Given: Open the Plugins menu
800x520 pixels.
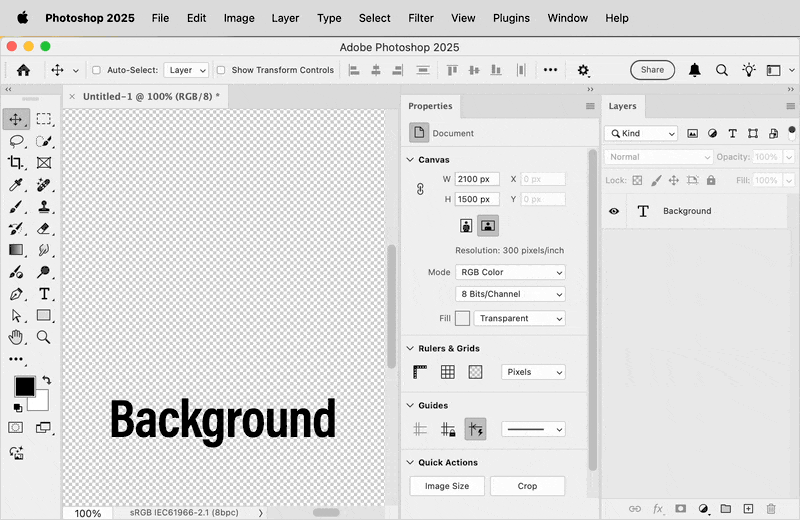Looking at the screenshot, I should coord(511,18).
